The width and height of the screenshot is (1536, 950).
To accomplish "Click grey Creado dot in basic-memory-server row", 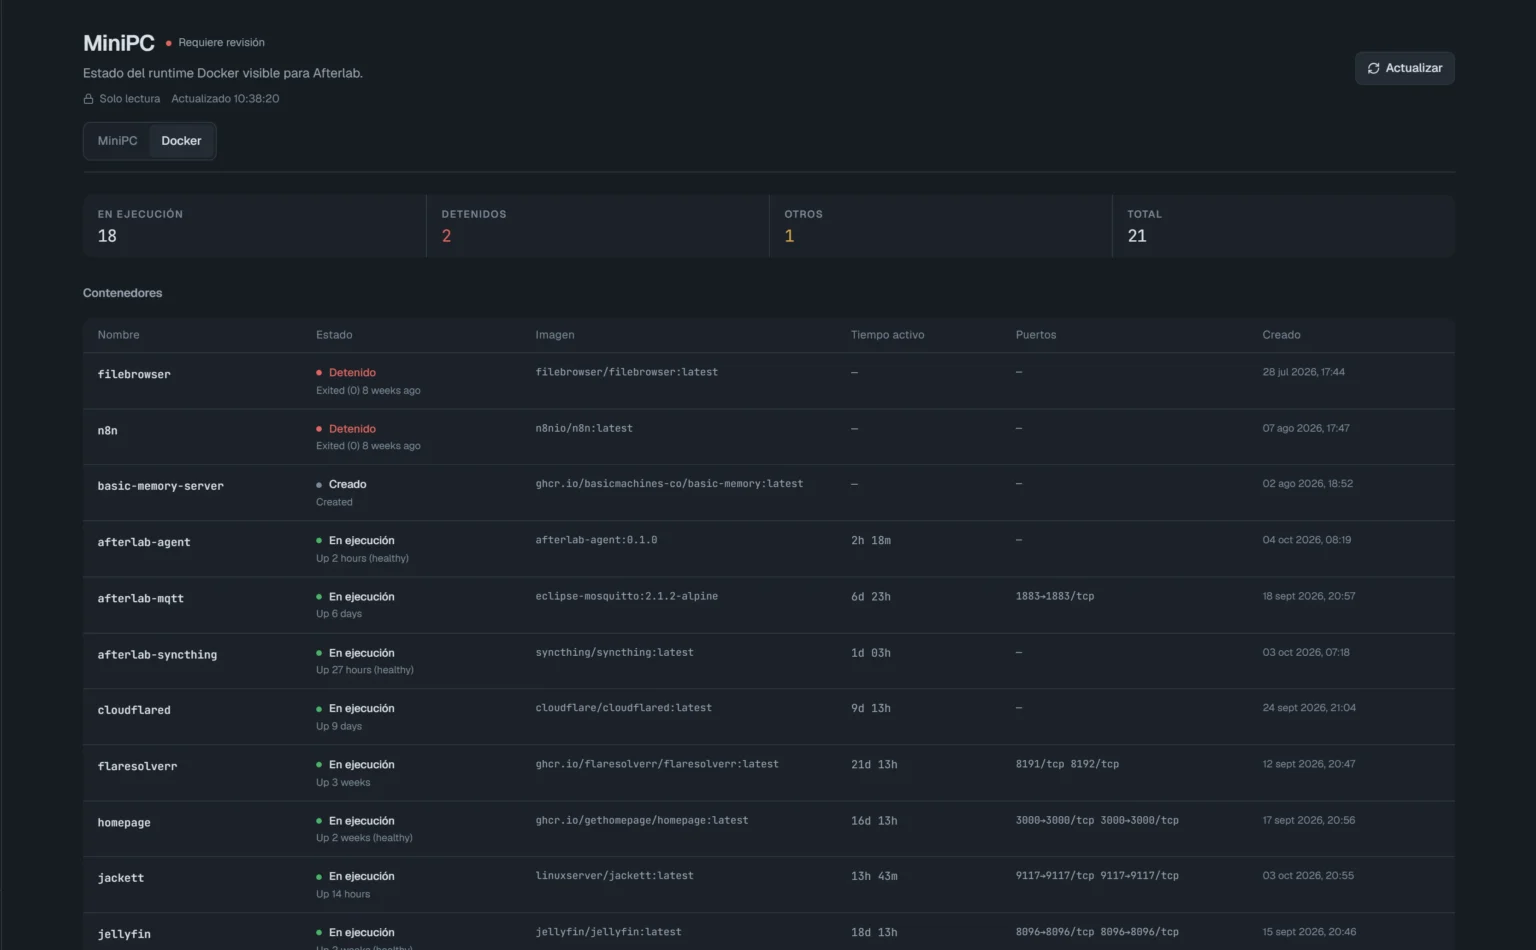I will pos(319,485).
